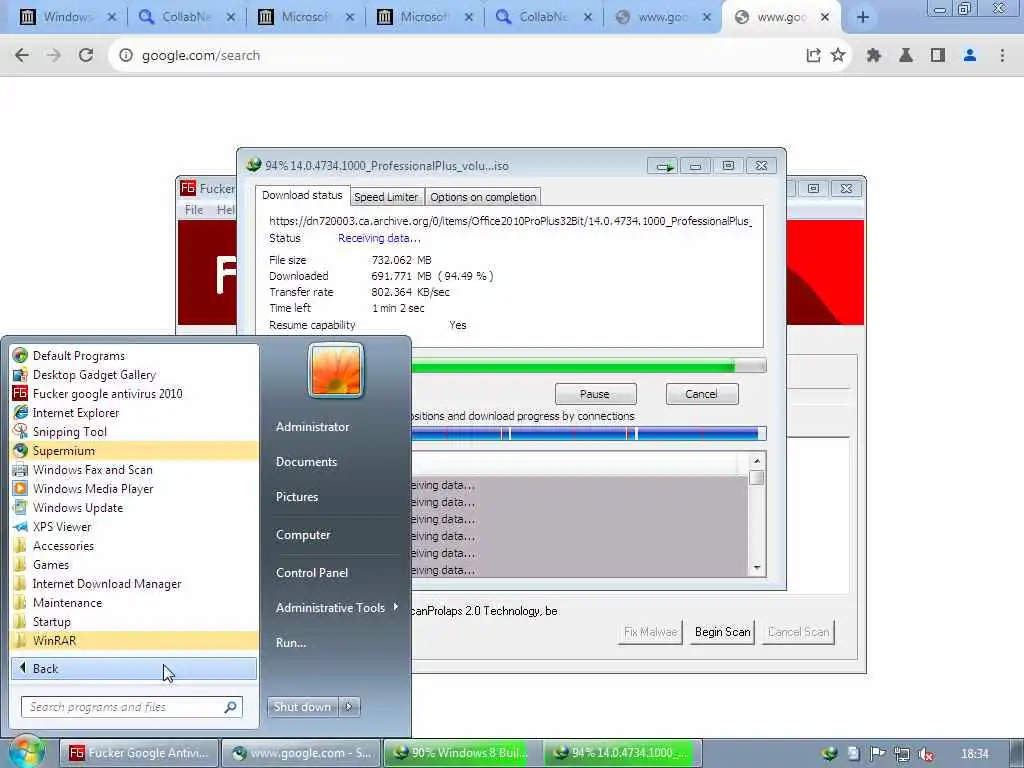Click muted volume tray icon
The width and height of the screenshot is (1024, 768).
click(926, 754)
